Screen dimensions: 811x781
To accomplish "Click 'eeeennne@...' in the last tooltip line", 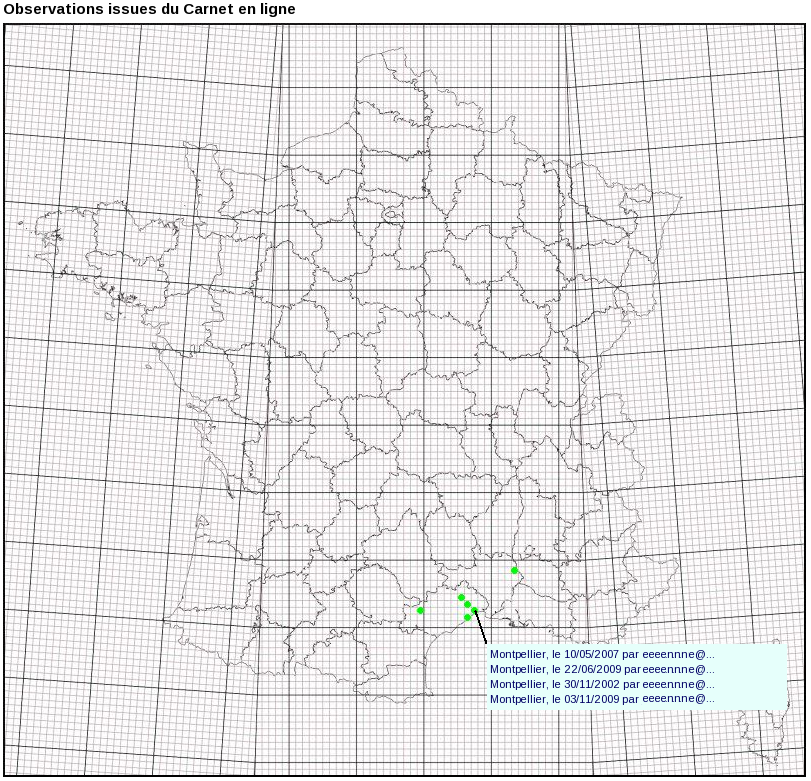I will (x=678, y=699).
